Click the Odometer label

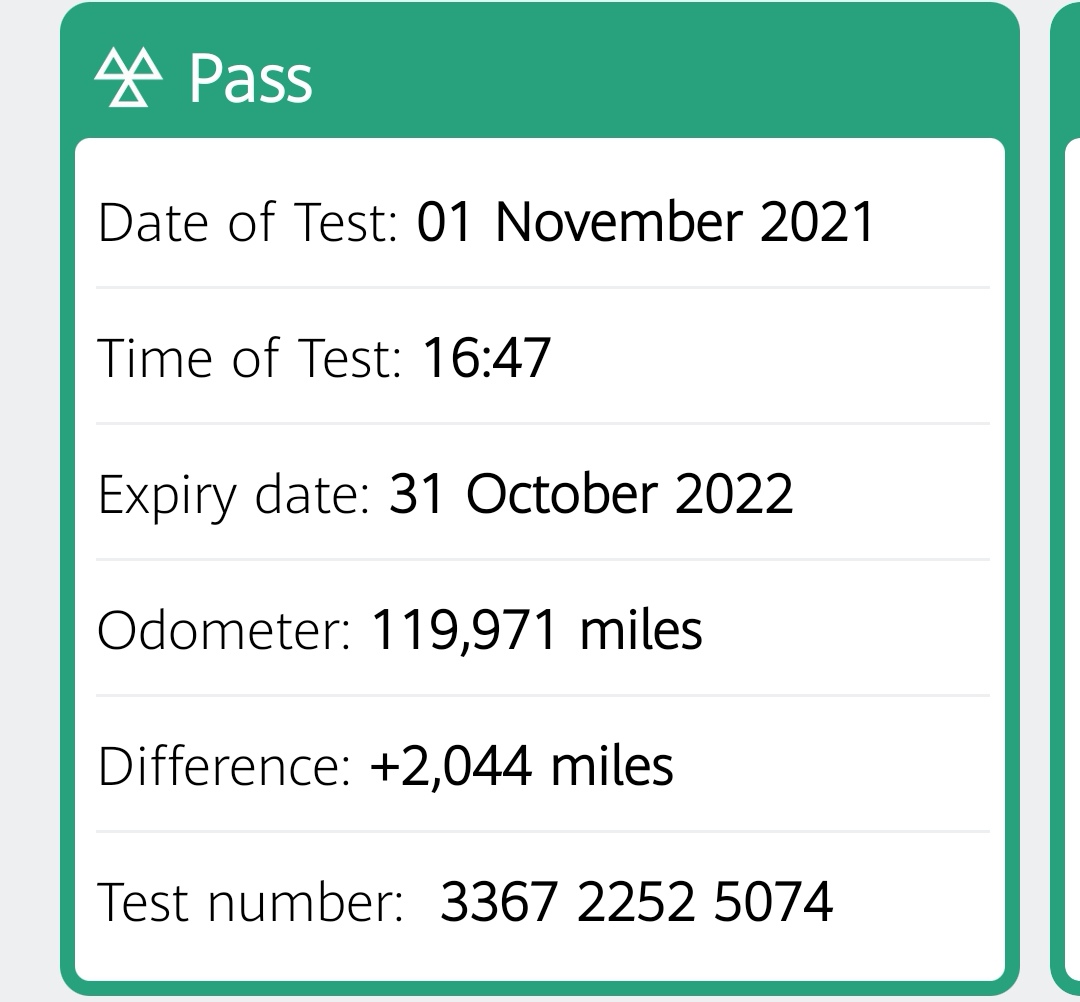(x=224, y=631)
